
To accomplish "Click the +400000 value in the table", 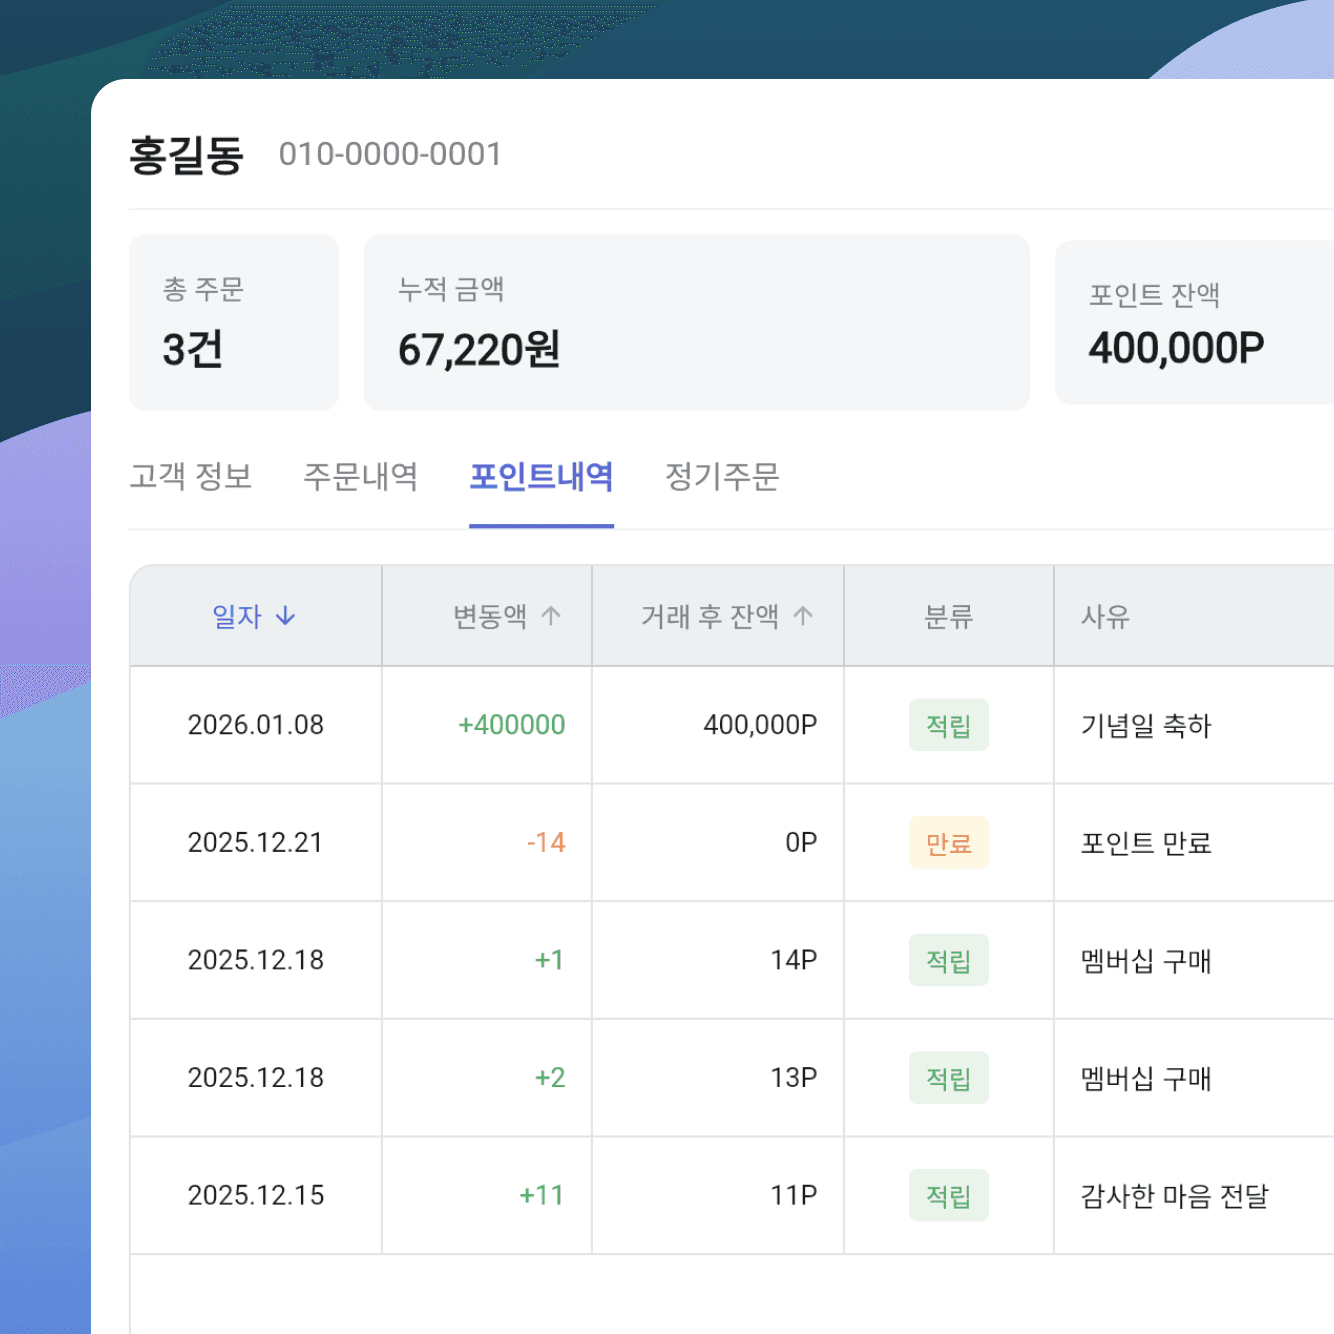I will pyautogui.click(x=513, y=725).
